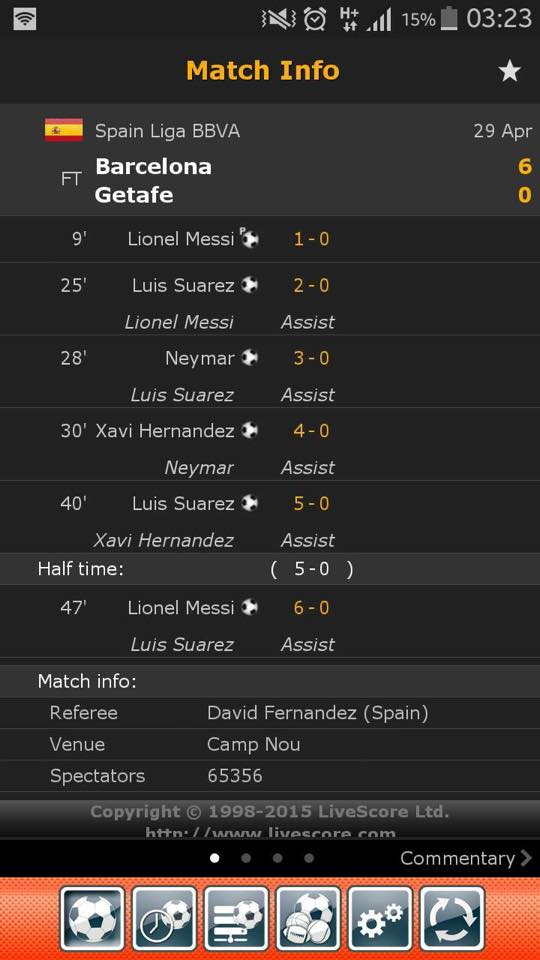Select the fourth page indicator dot
The height and width of the screenshot is (960, 540).
309,858
